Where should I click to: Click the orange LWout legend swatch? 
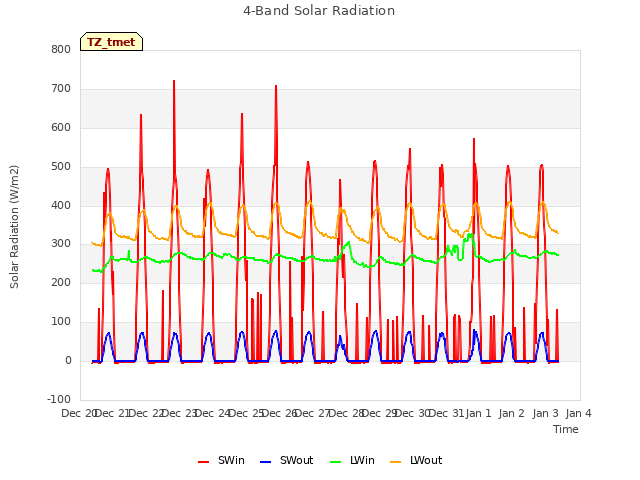click(x=396, y=462)
